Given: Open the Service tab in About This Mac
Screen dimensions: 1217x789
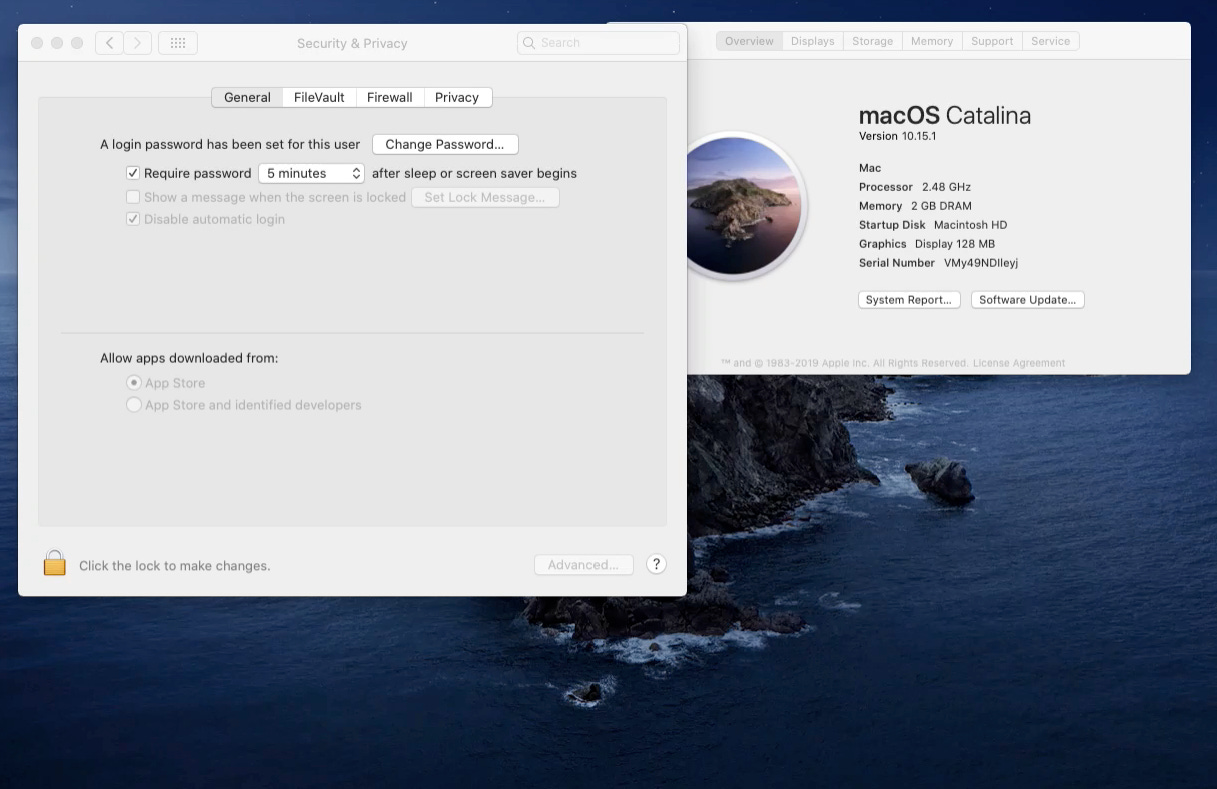Looking at the screenshot, I should [1050, 41].
